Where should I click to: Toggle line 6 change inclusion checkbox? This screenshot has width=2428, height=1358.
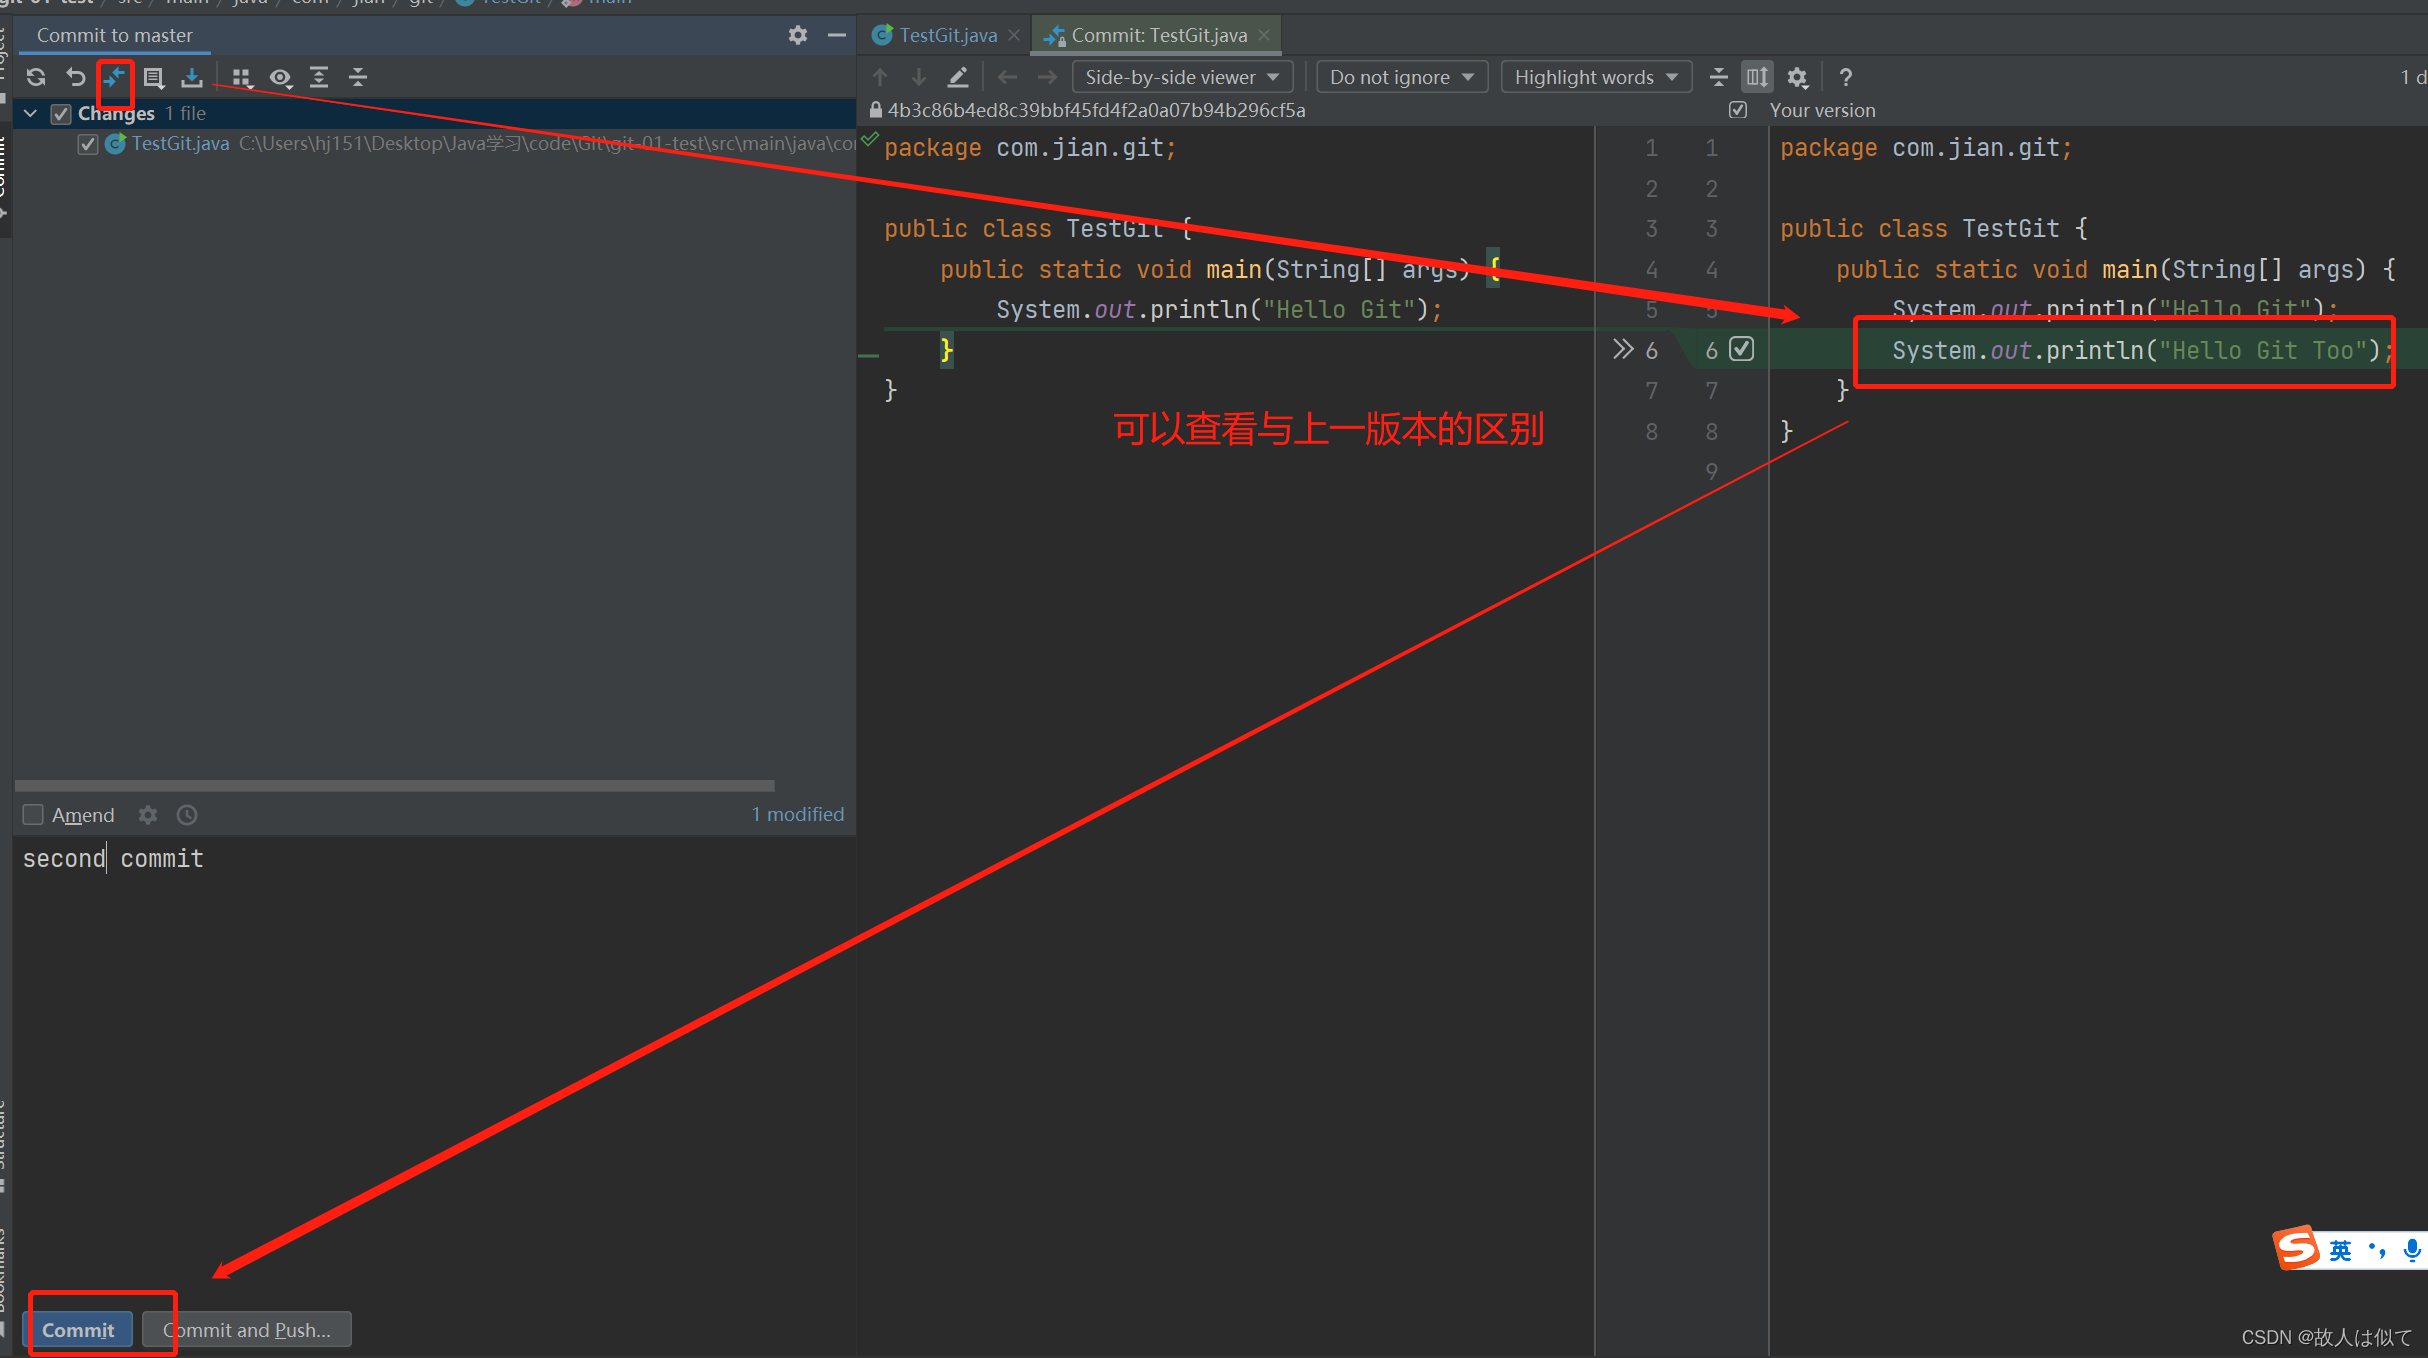(1742, 349)
